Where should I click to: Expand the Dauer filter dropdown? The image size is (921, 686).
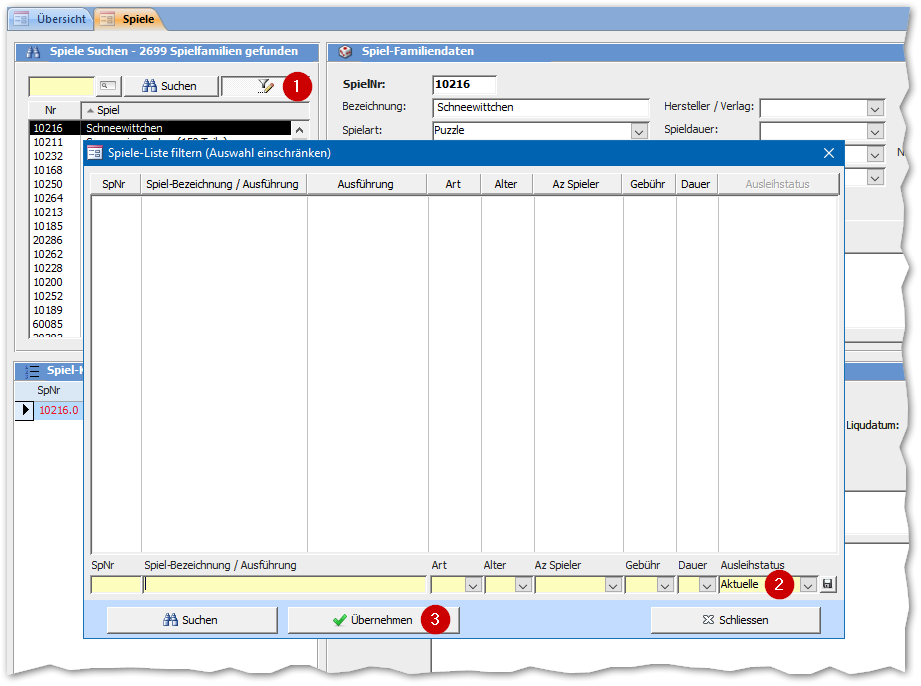click(x=707, y=586)
